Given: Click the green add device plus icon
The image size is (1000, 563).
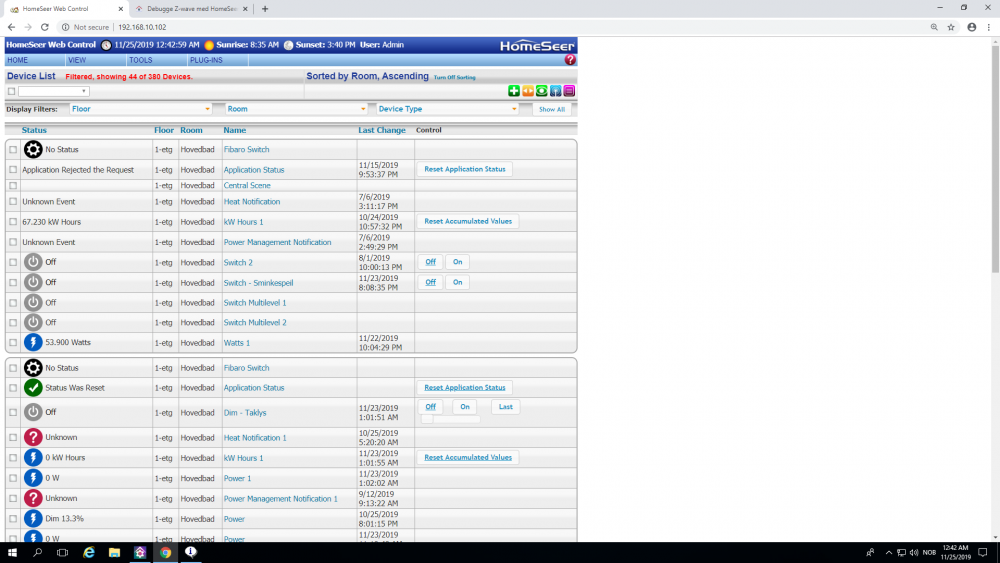Looking at the screenshot, I should point(513,91).
